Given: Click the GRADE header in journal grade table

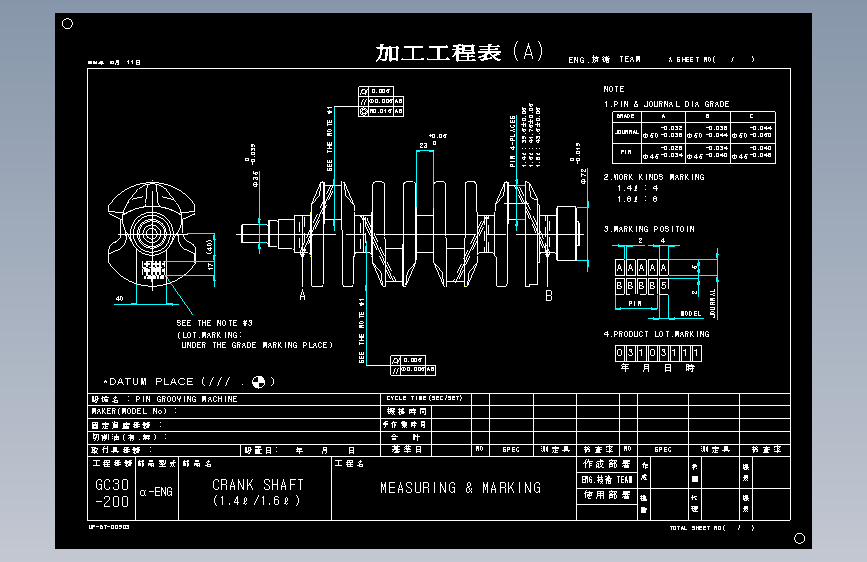Looking at the screenshot, I should 626,117.
